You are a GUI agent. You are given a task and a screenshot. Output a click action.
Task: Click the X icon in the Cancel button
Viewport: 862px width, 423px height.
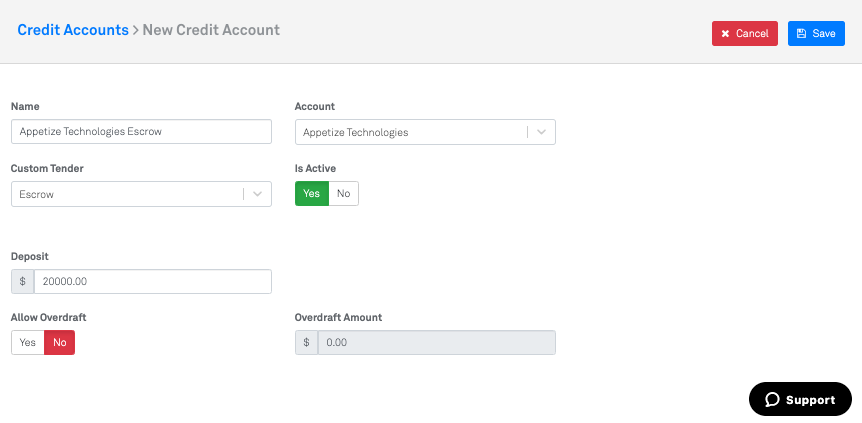(x=725, y=34)
